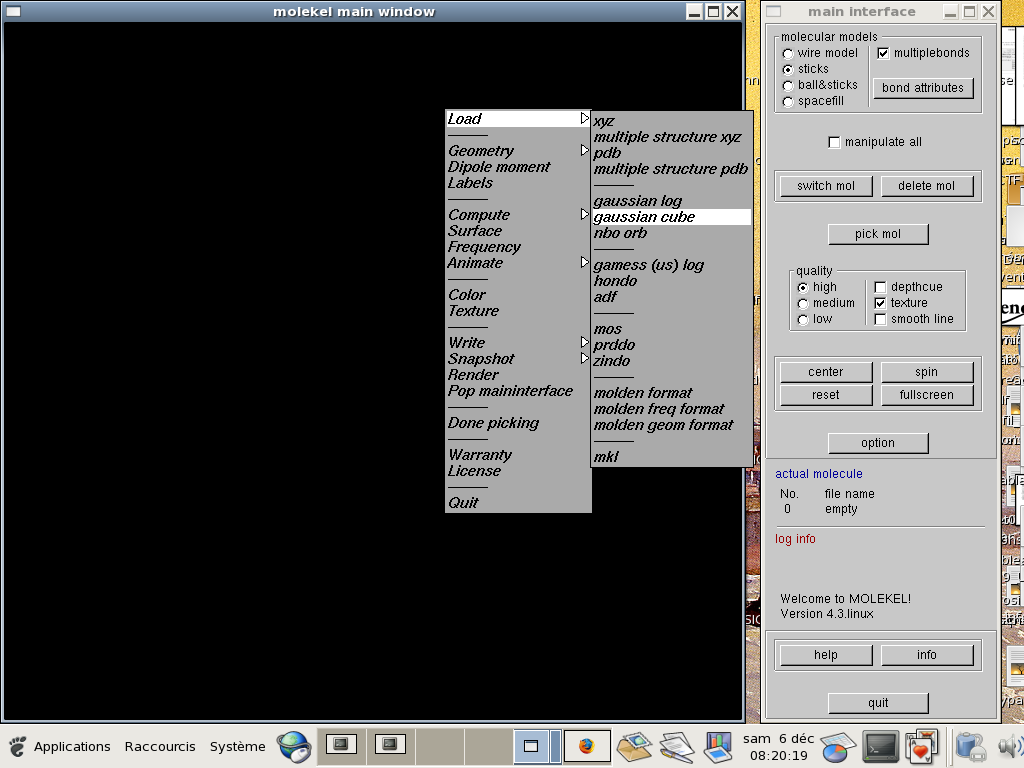Screen dimensions: 1024x768
Task: Expand the Write submenu arrow
Action: 584,342
